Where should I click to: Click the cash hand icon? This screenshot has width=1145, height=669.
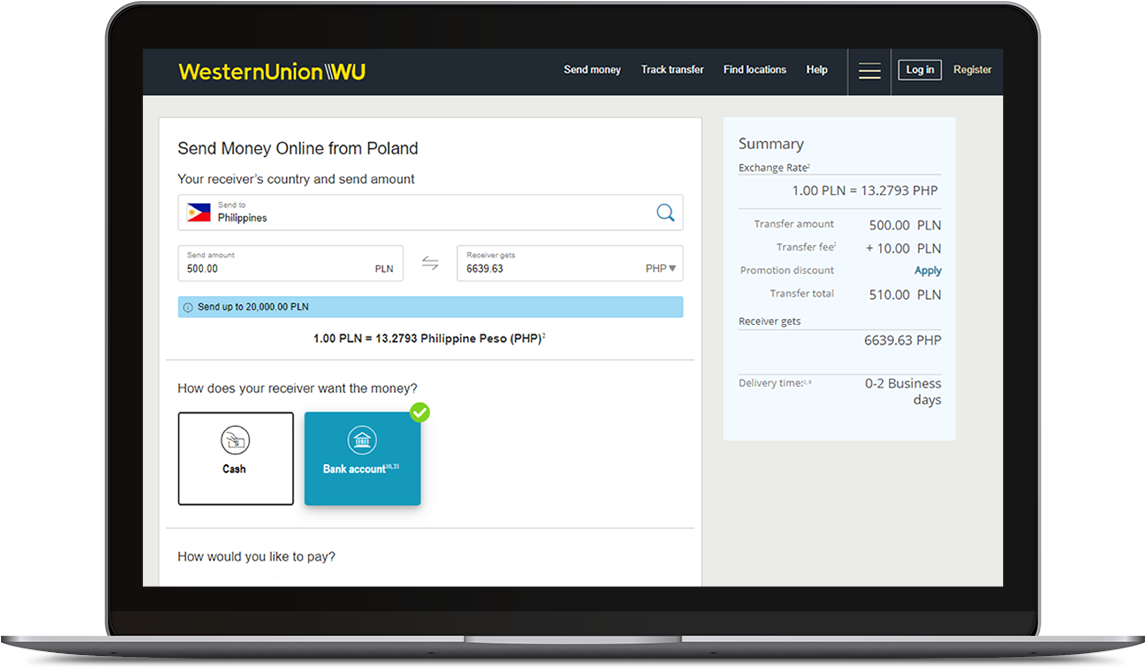(235, 440)
